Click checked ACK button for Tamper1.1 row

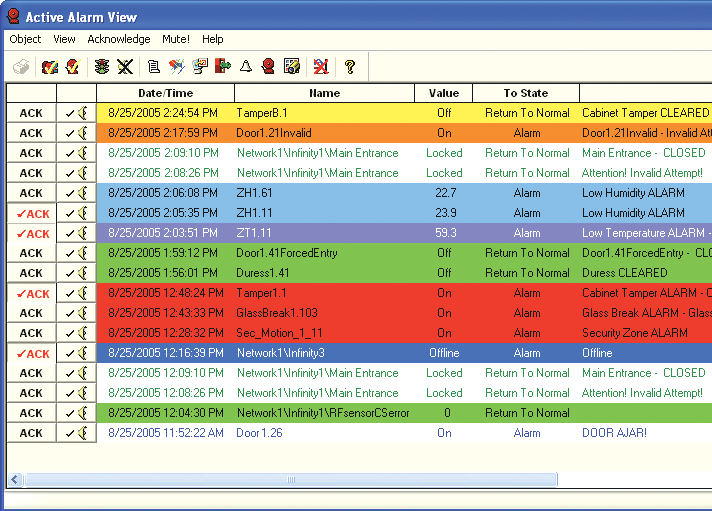point(31,293)
